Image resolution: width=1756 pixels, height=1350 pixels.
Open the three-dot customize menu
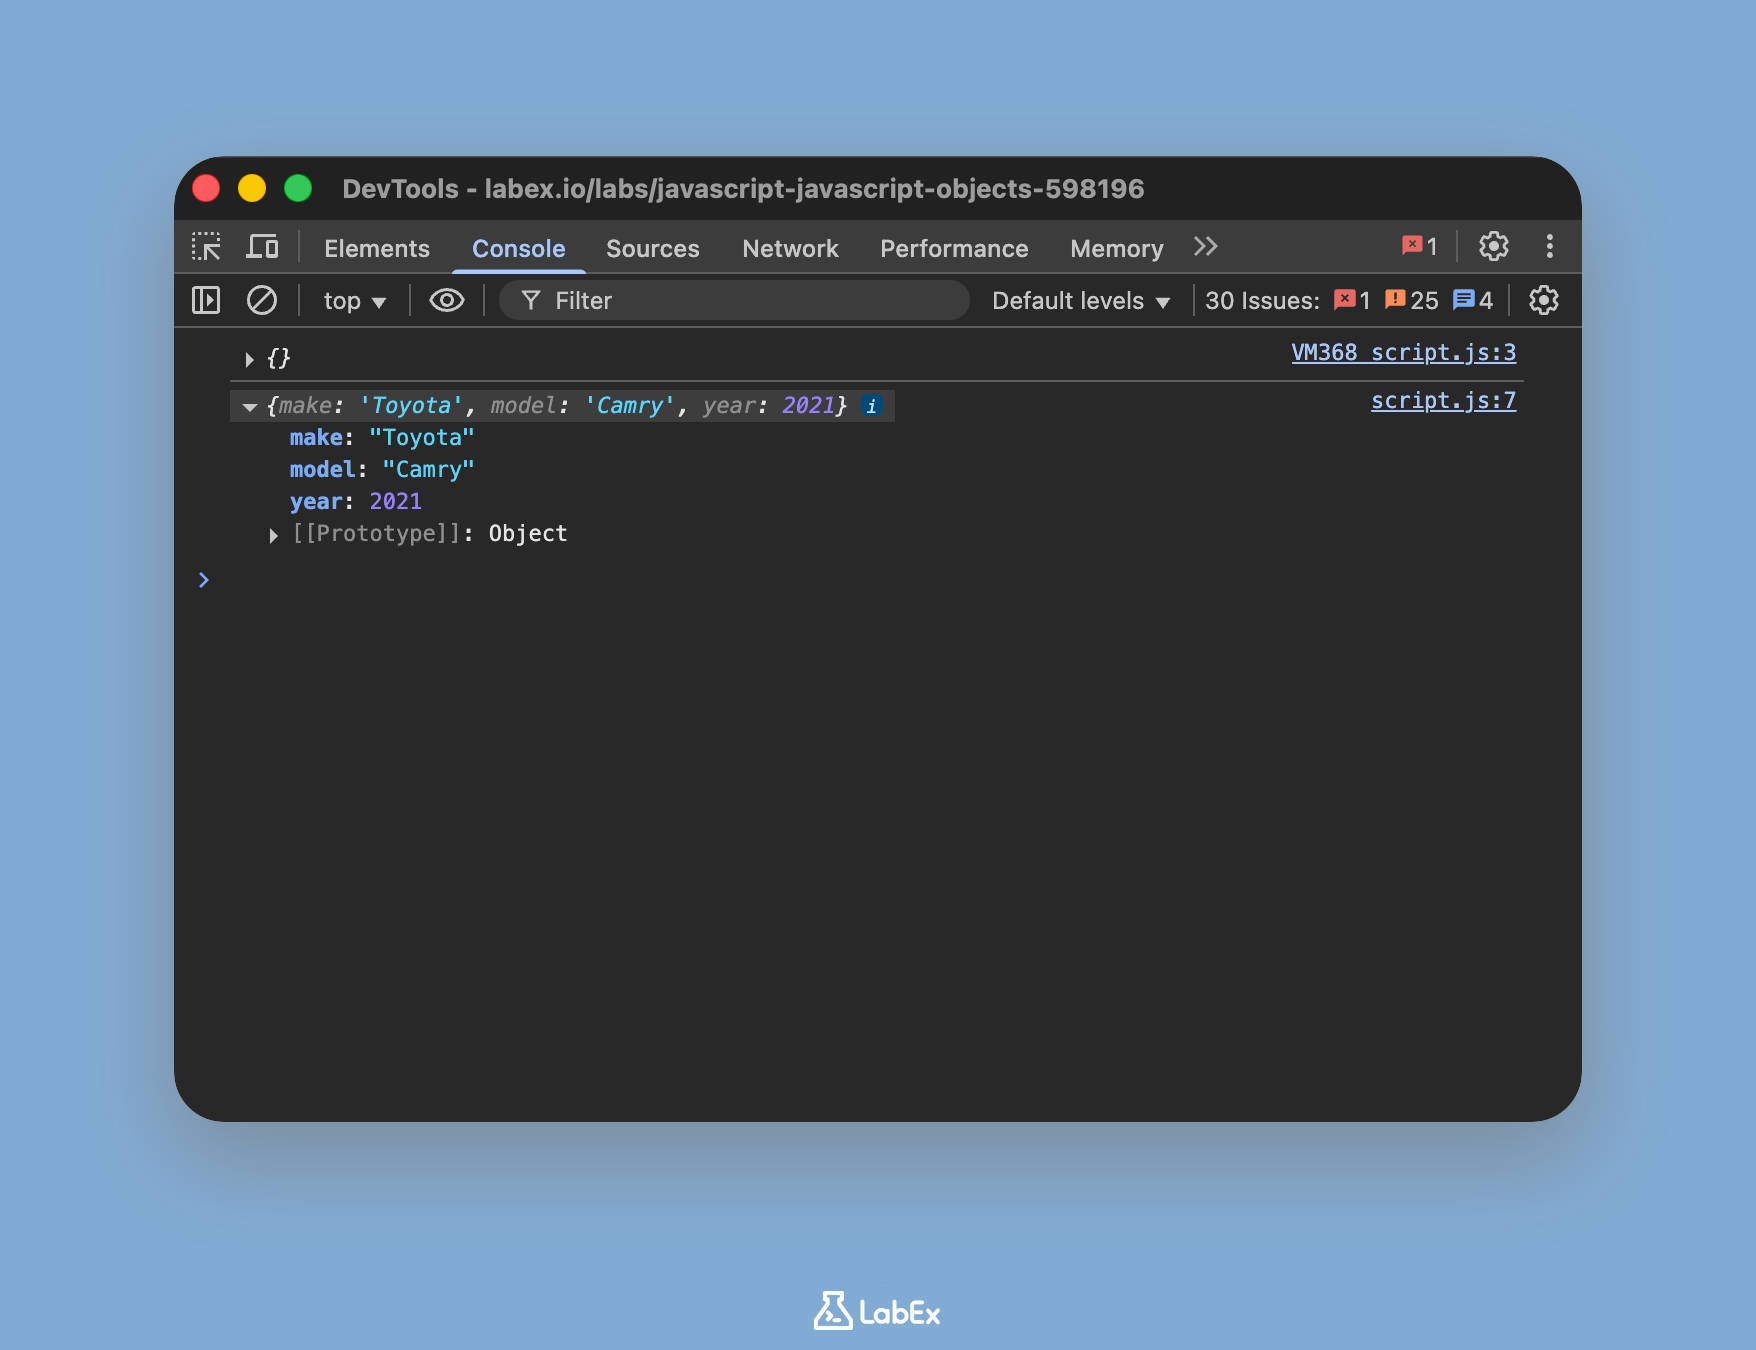coord(1549,247)
